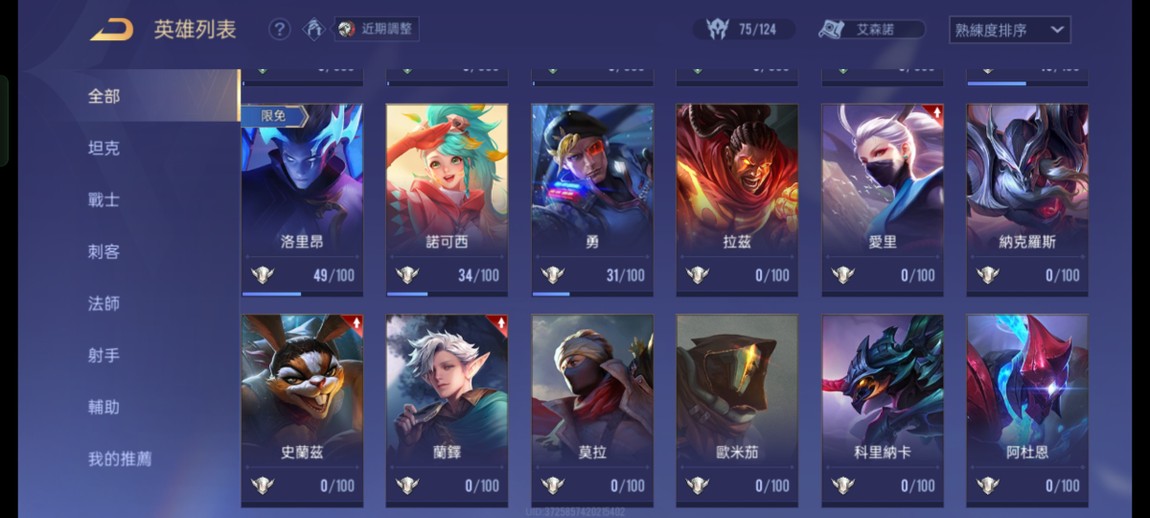This screenshot has width=1150, height=518.
Task: Open the question mark help icon
Action: [x=279, y=29]
